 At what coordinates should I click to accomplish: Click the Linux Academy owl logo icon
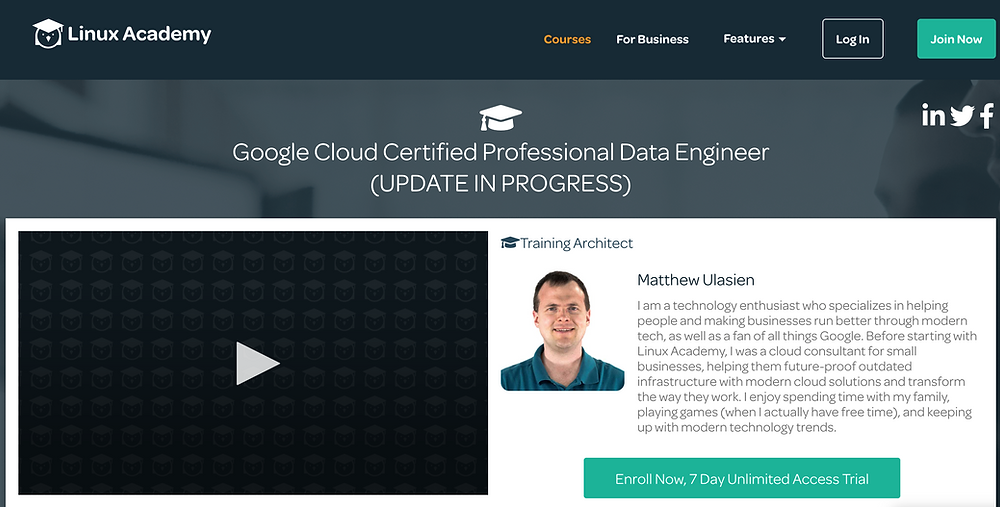[x=48, y=34]
